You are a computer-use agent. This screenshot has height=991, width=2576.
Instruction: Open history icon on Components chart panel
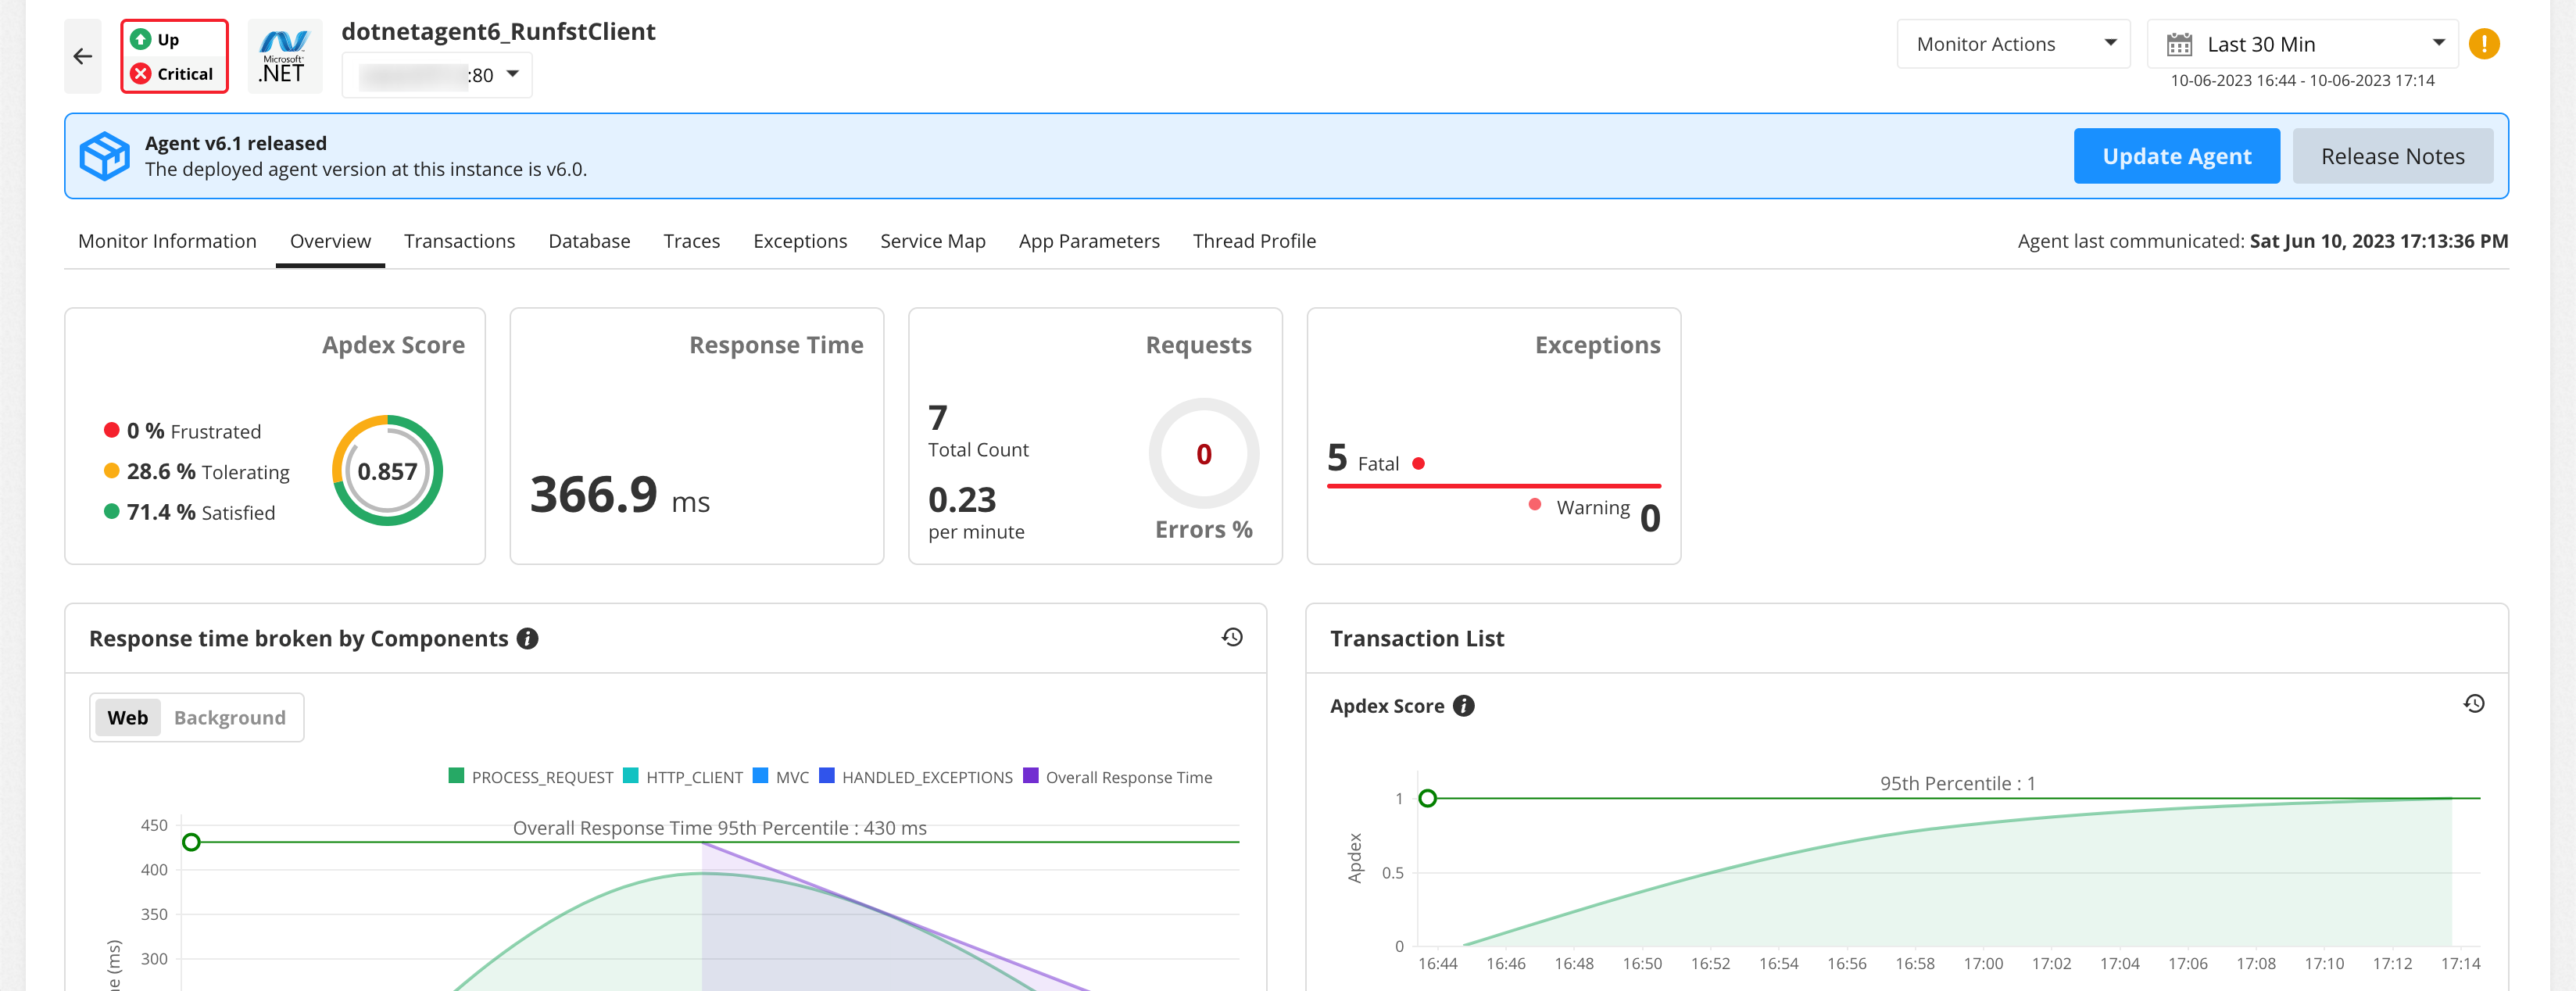[x=1233, y=636]
